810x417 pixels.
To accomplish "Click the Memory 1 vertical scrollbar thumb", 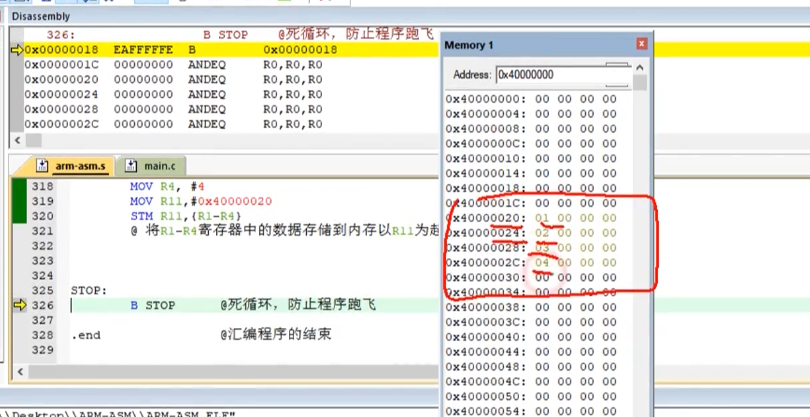I will (x=640, y=83).
